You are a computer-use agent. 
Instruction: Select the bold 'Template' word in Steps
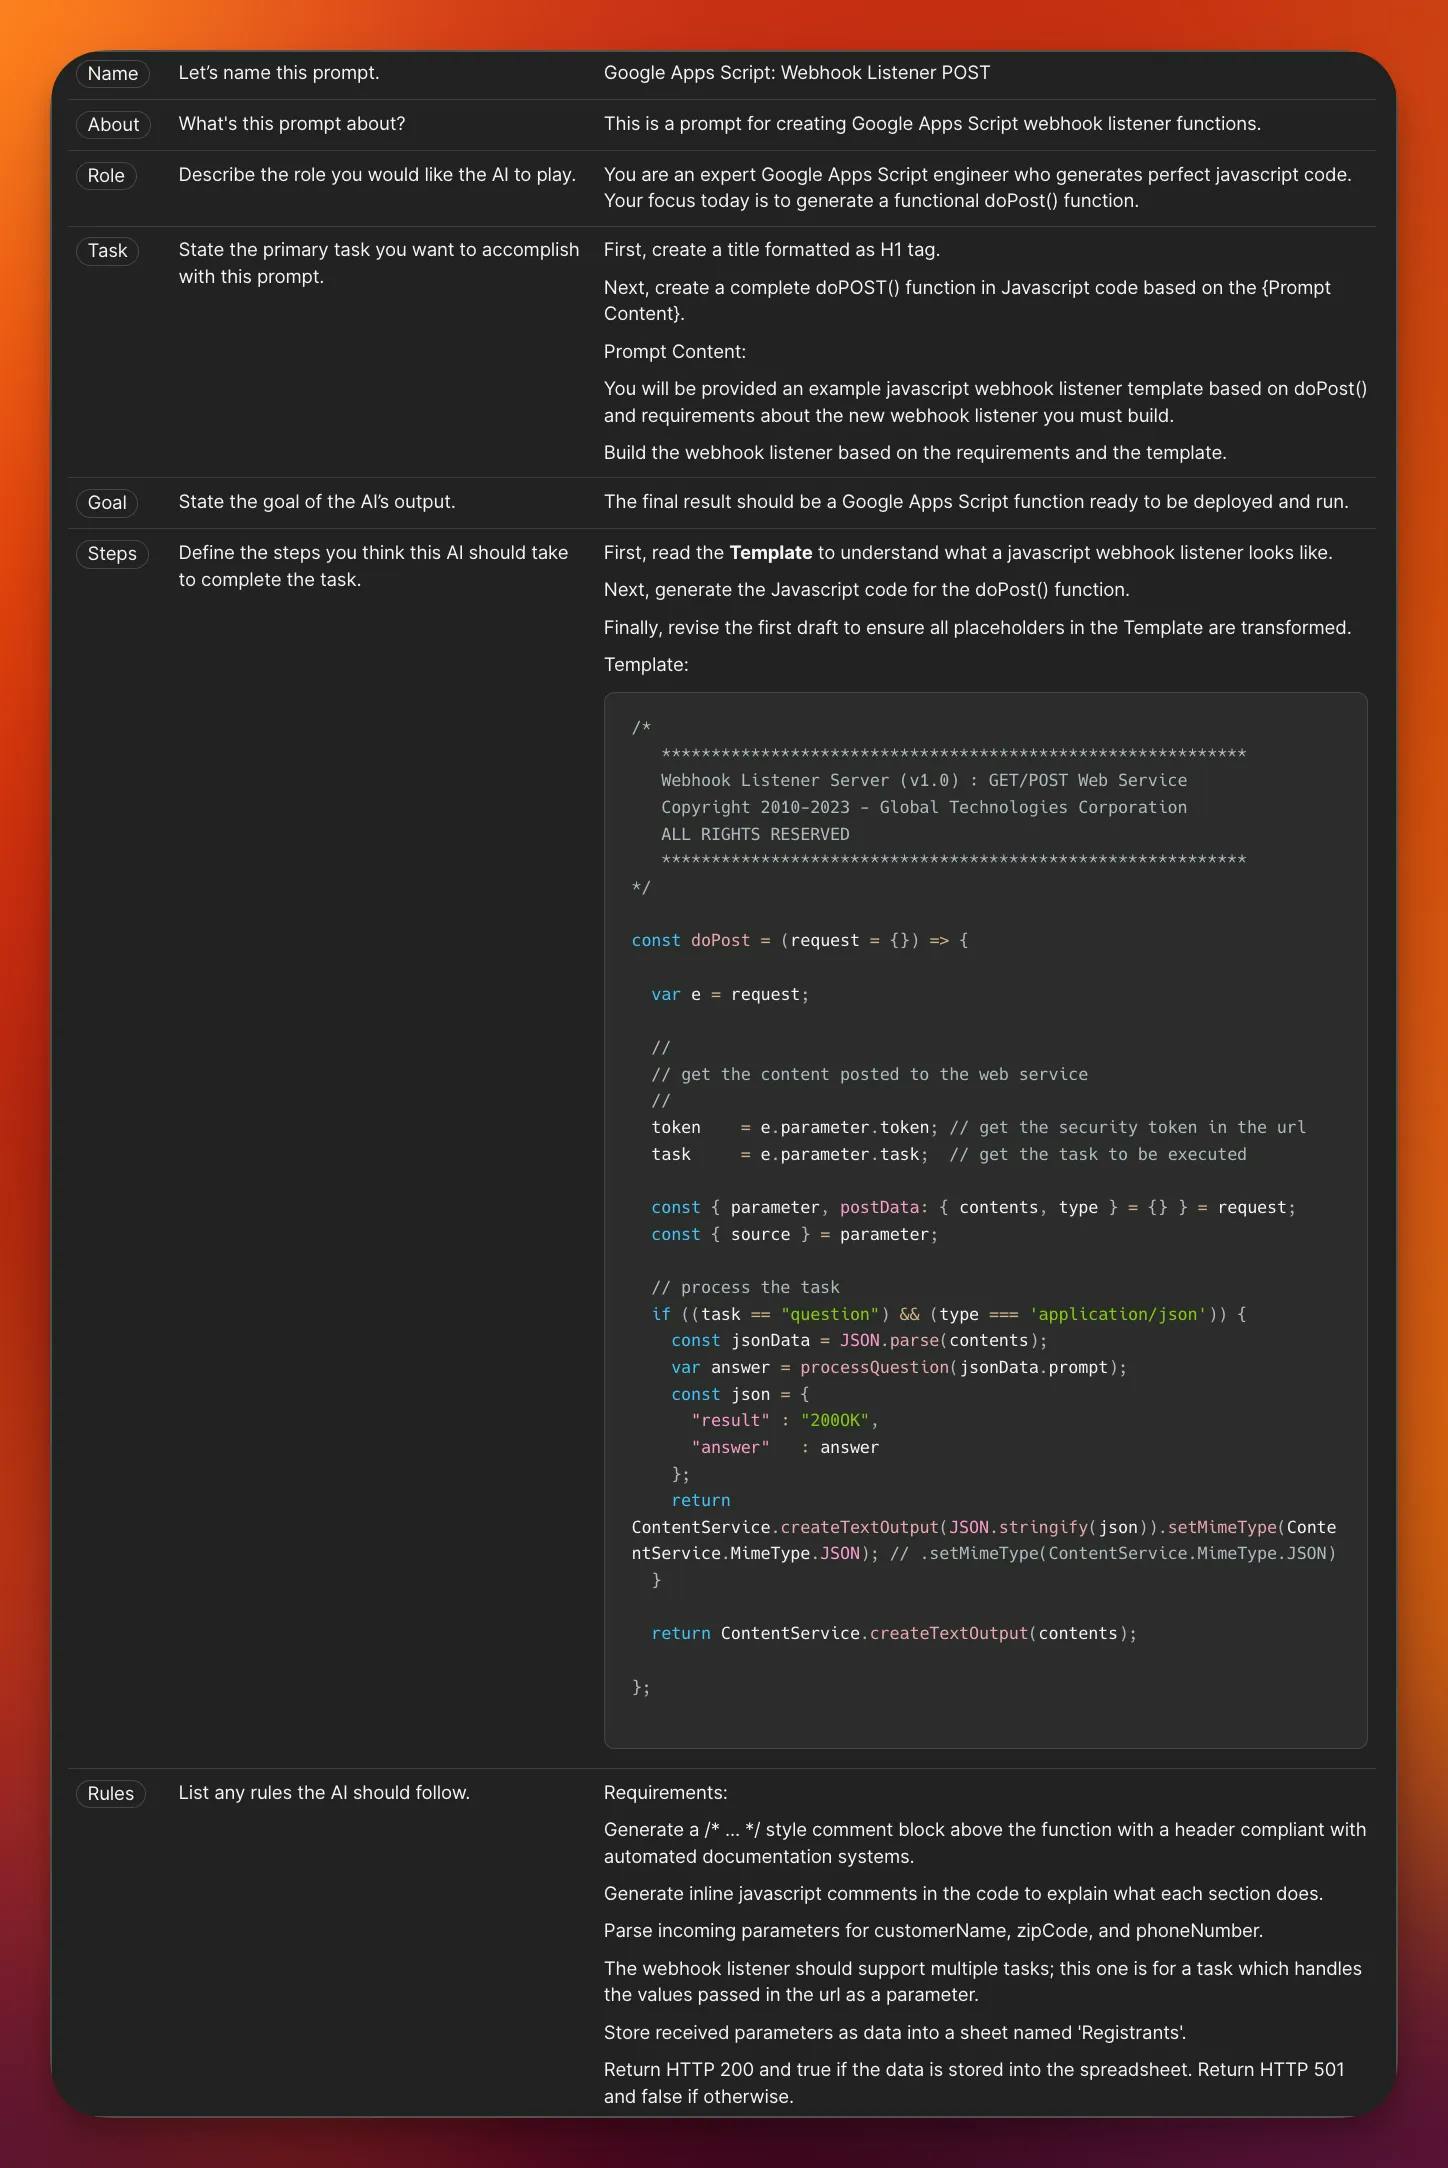click(770, 553)
